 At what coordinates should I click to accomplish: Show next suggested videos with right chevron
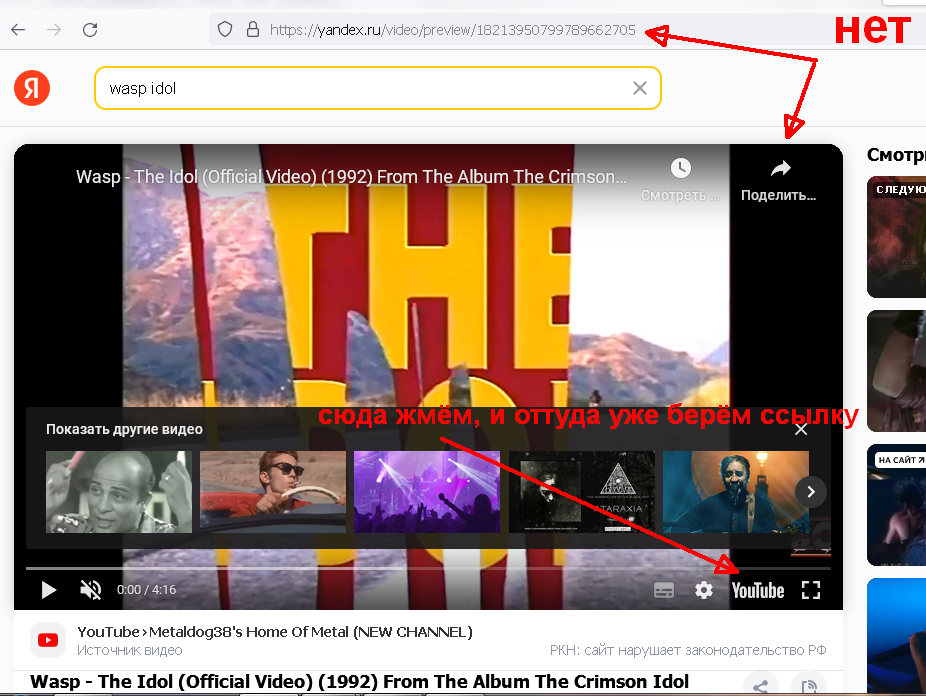click(x=811, y=491)
